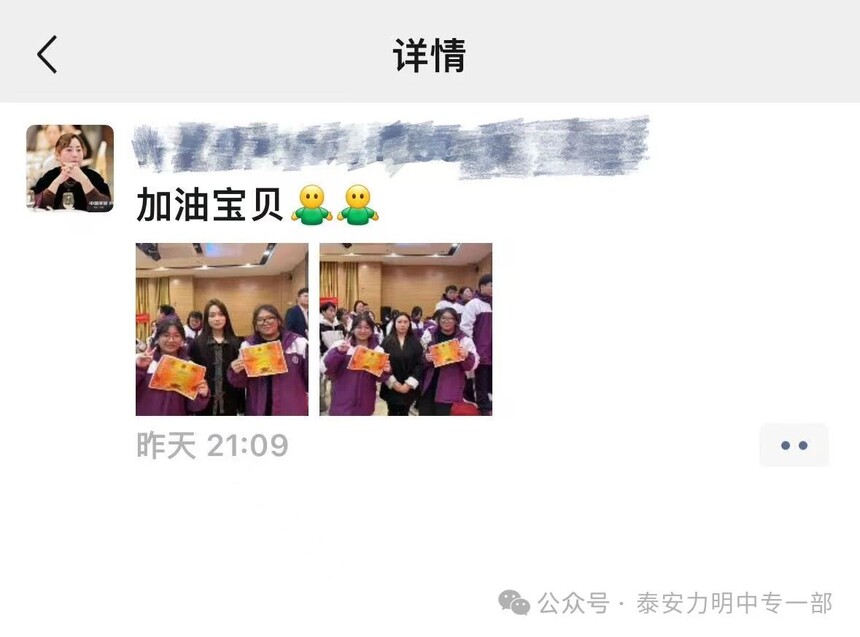Open the first group photo thumbnail
860x637 pixels.
tap(222, 329)
